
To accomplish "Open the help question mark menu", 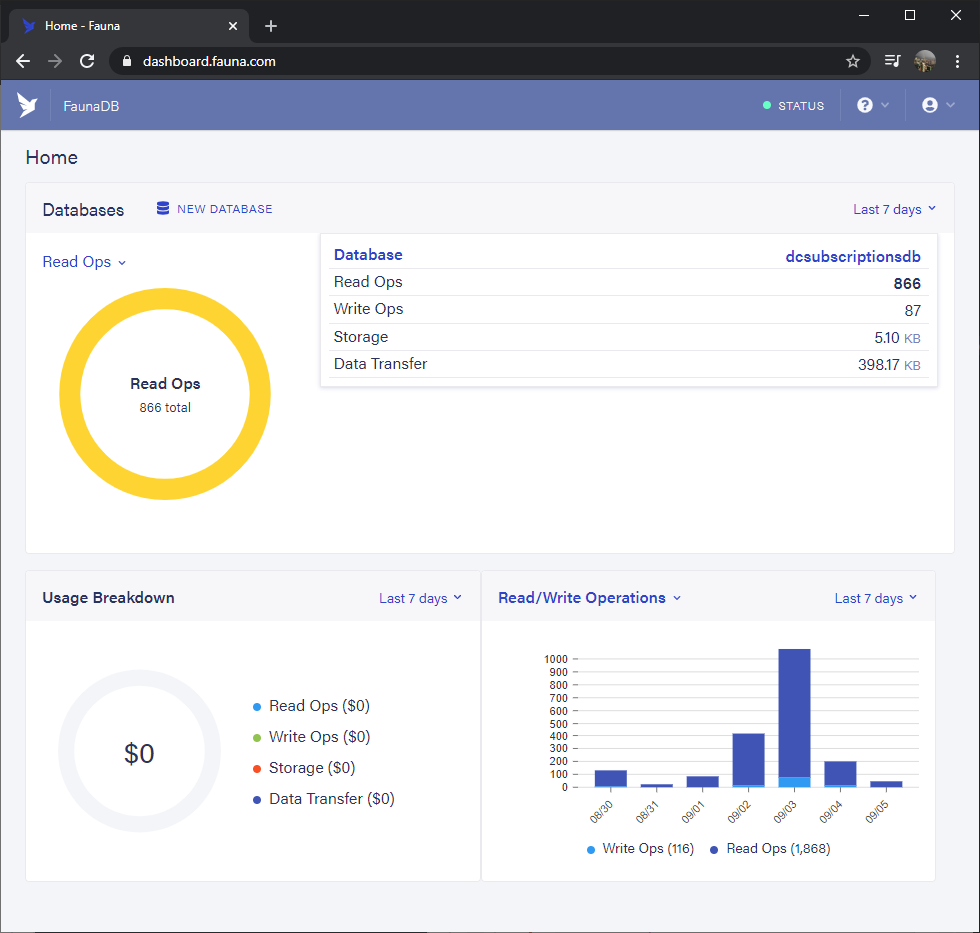I will point(865,105).
